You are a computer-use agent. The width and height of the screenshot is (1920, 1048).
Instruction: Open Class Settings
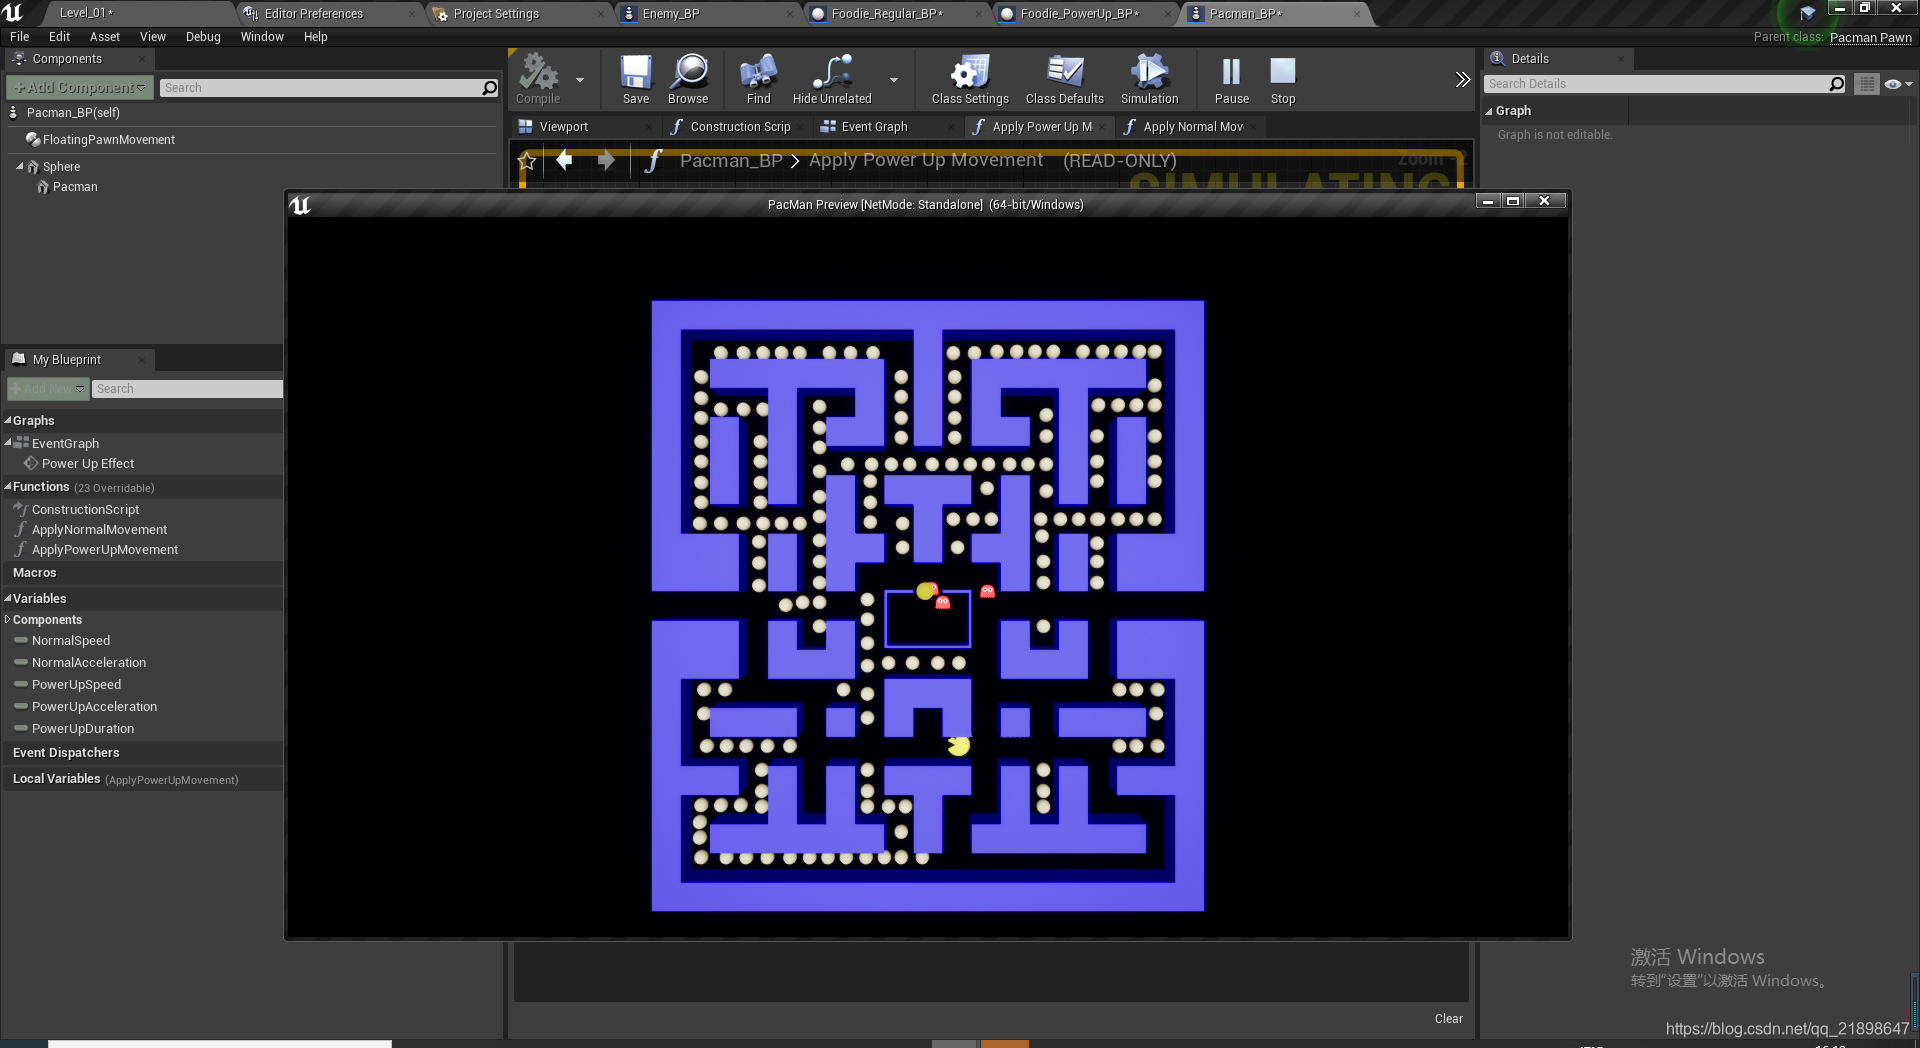(x=970, y=79)
